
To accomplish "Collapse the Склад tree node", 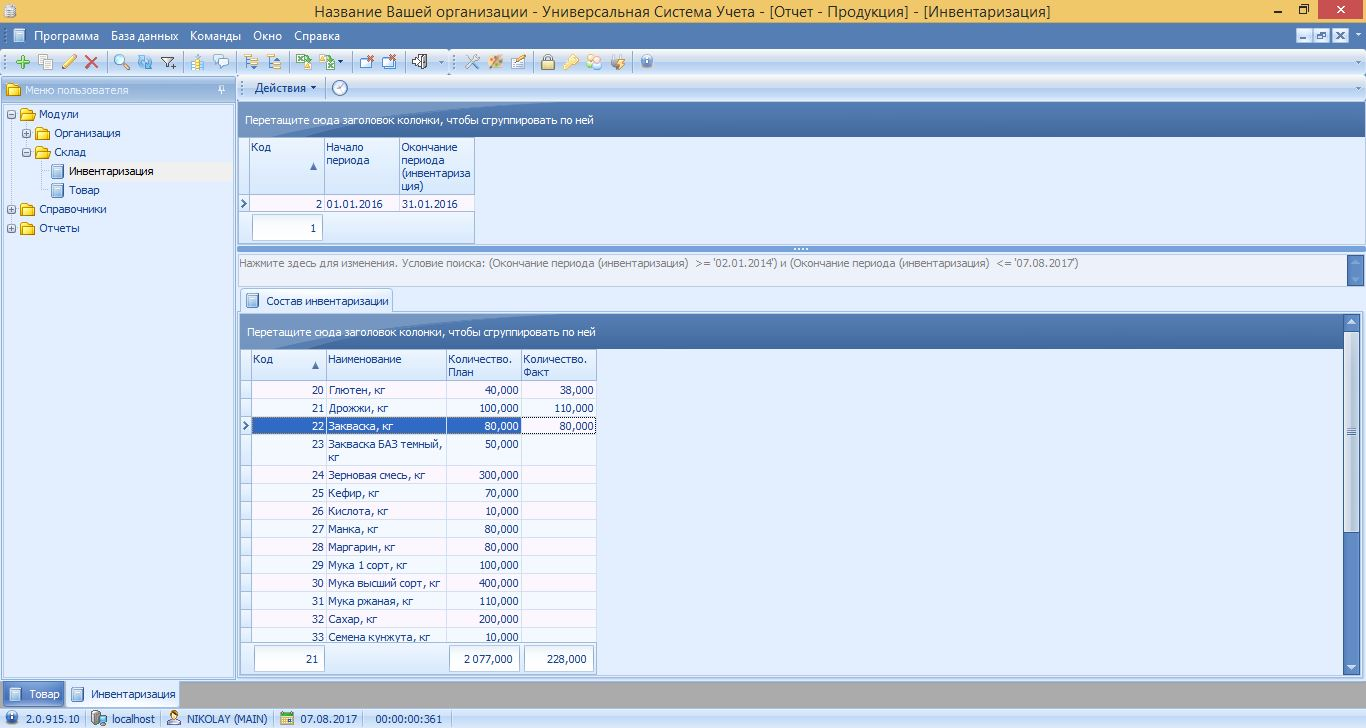I will (27, 153).
